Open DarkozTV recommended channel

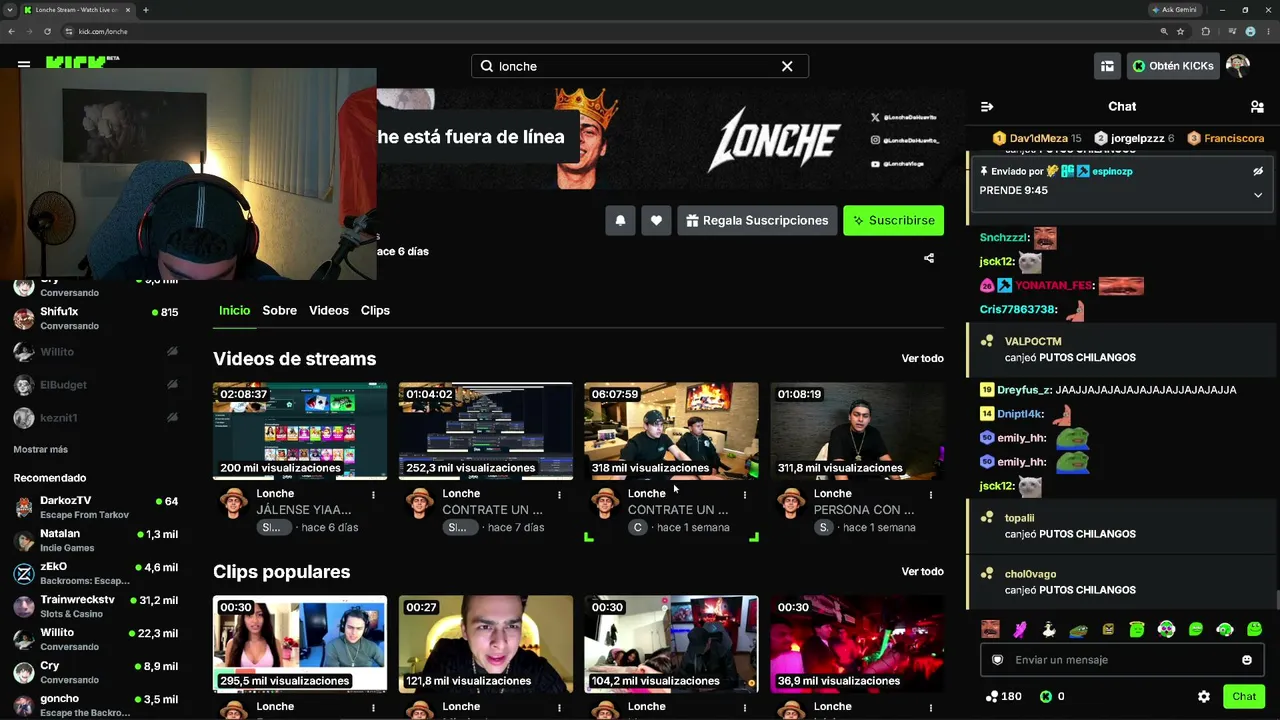(95, 507)
